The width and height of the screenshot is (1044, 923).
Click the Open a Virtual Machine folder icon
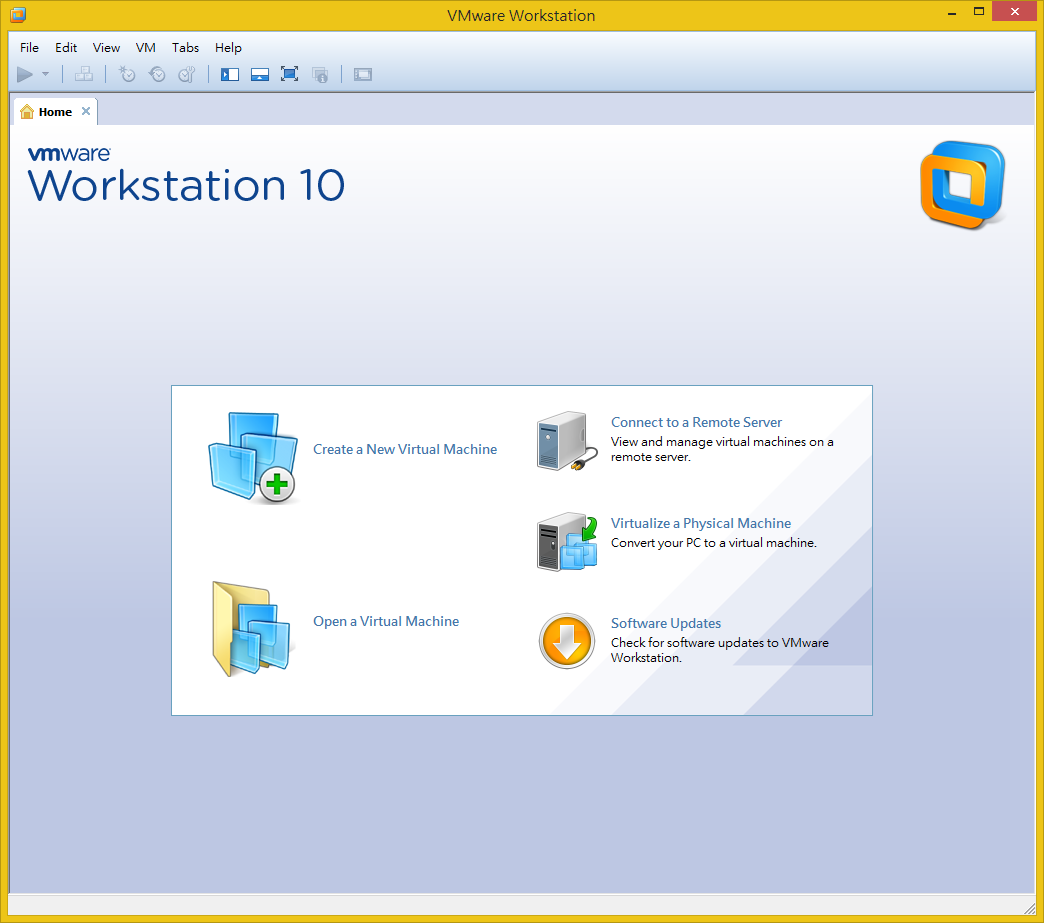(252, 629)
